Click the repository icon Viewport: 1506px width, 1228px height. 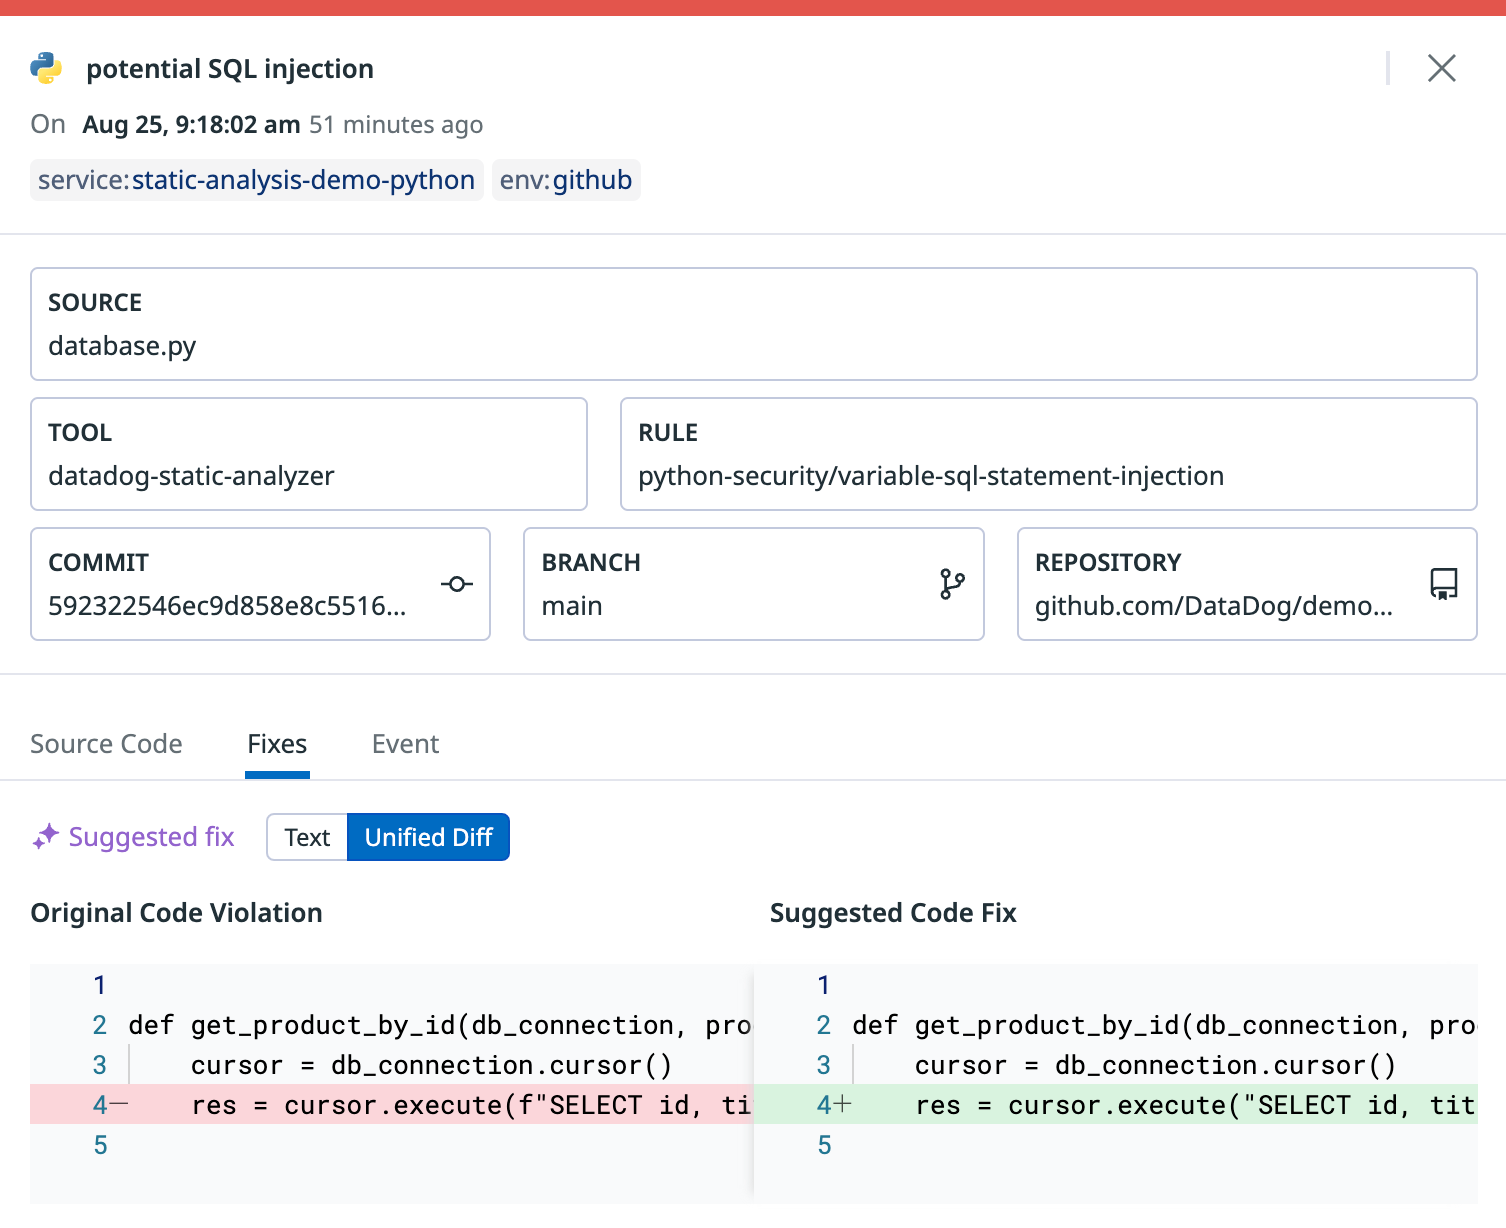click(1443, 584)
